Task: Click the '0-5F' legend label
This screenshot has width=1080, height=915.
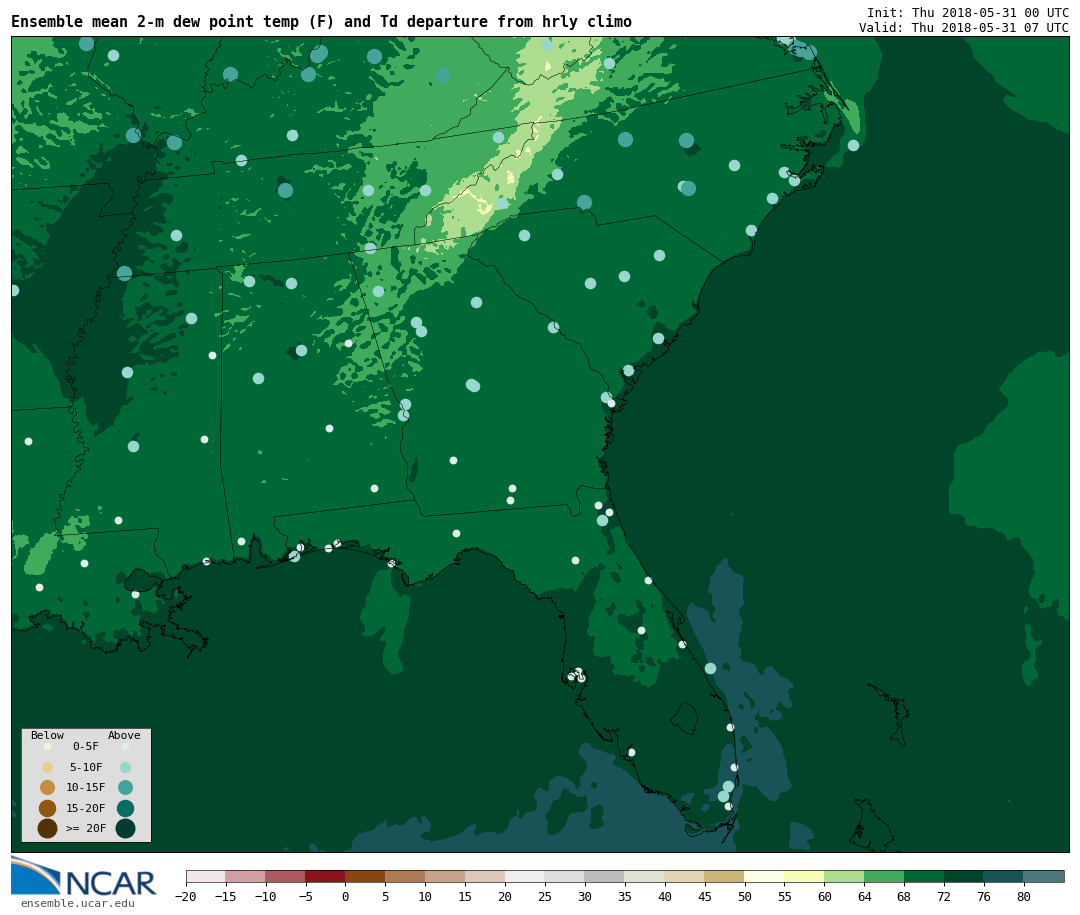Action: tap(86, 746)
